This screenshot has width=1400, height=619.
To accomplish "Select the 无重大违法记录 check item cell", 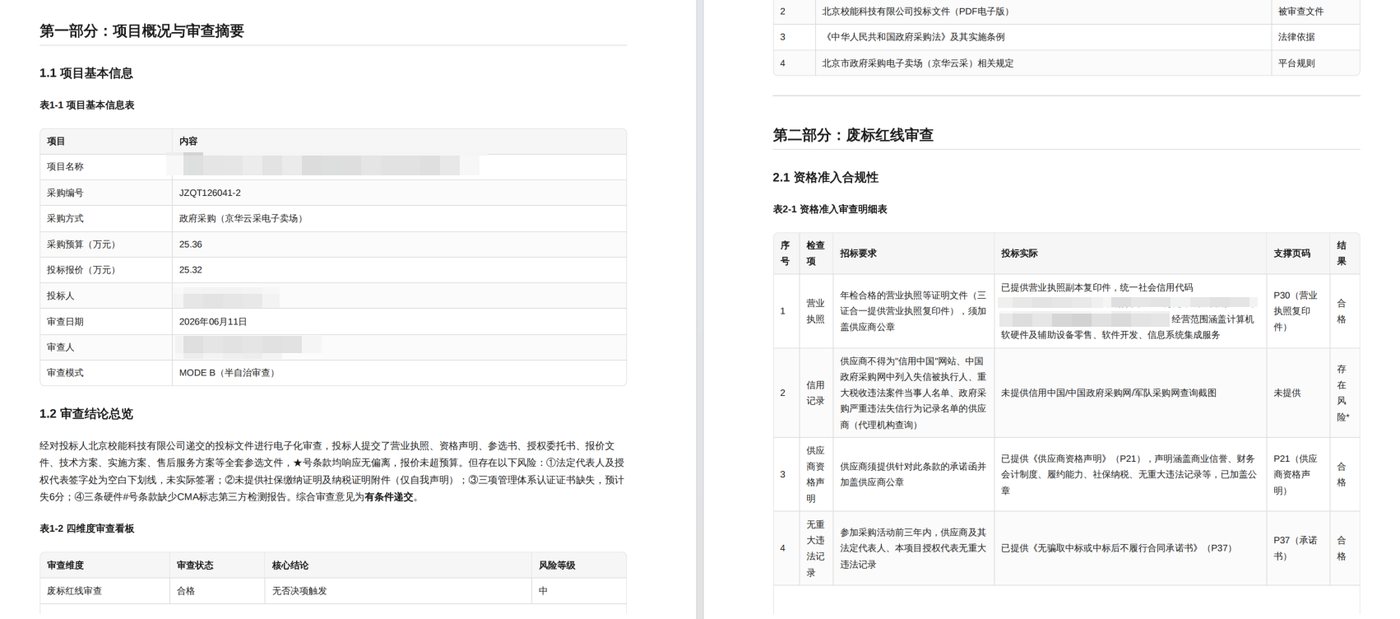I will (816, 547).
